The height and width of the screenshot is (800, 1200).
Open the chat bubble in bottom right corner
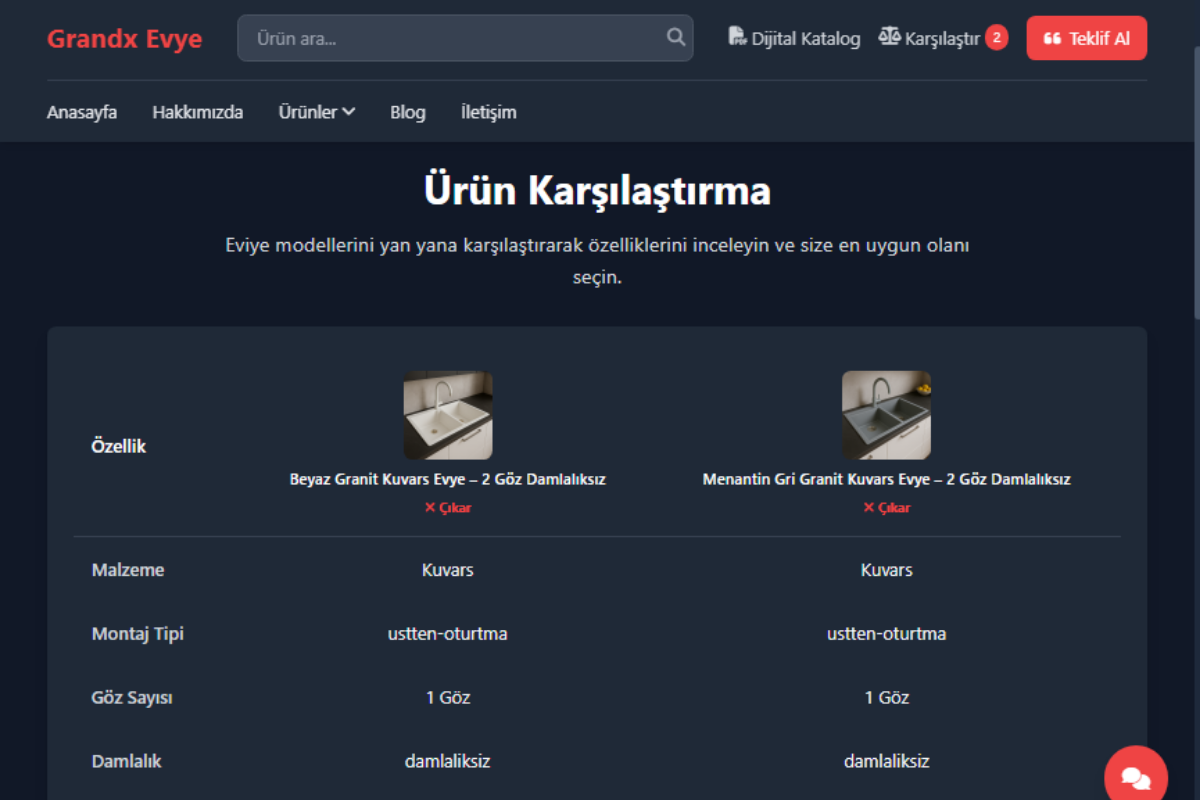pyautogui.click(x=1136, y=773)
